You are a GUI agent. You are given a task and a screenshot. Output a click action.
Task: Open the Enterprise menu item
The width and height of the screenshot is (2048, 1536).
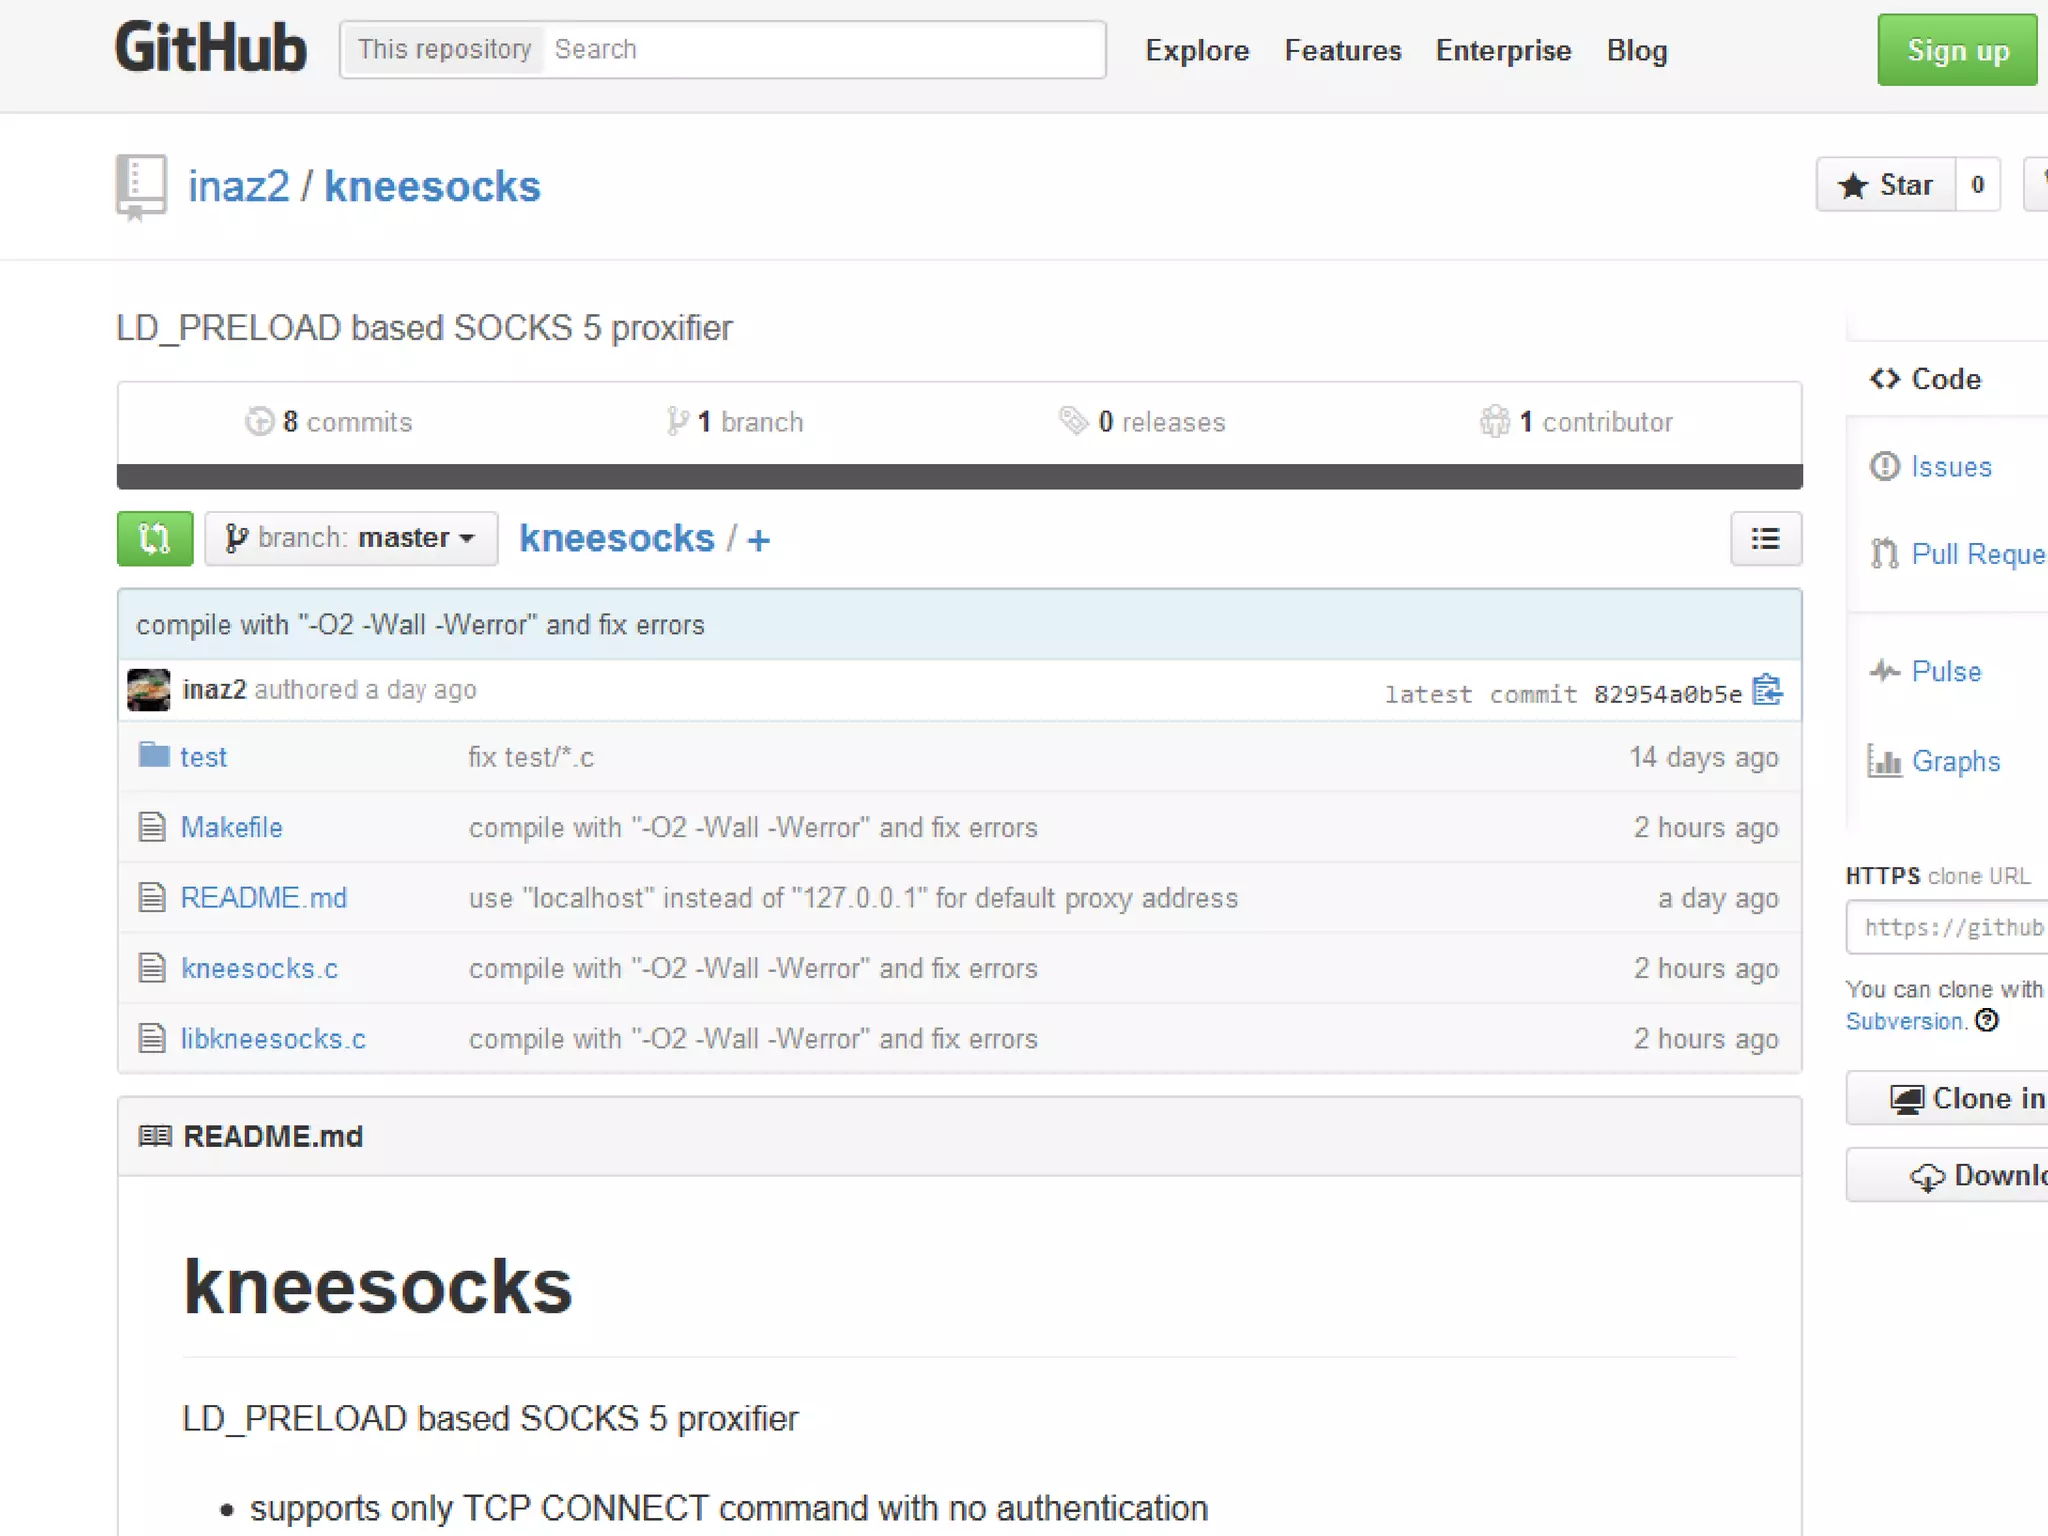pos(1503,50)
